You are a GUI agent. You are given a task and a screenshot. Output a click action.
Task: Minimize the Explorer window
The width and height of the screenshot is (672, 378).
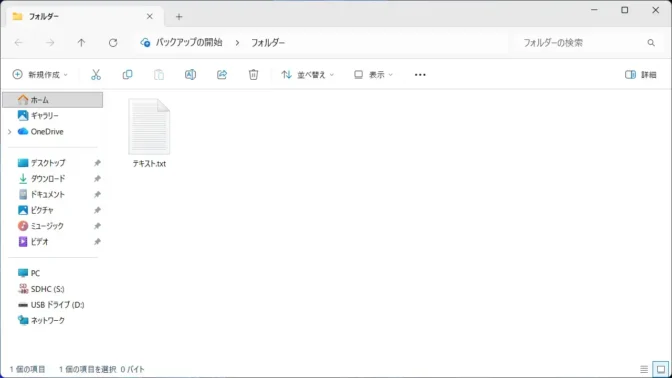(x=594, y=10)
